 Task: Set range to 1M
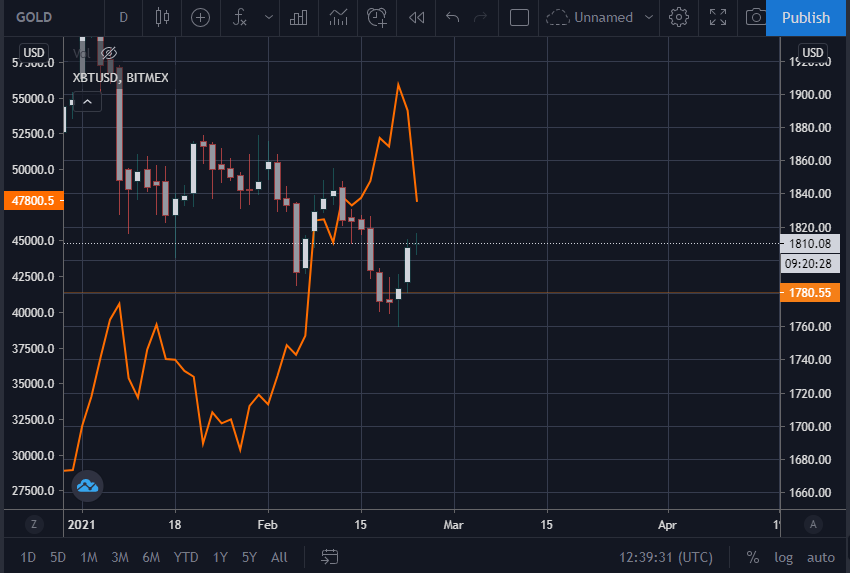[89, 557]
